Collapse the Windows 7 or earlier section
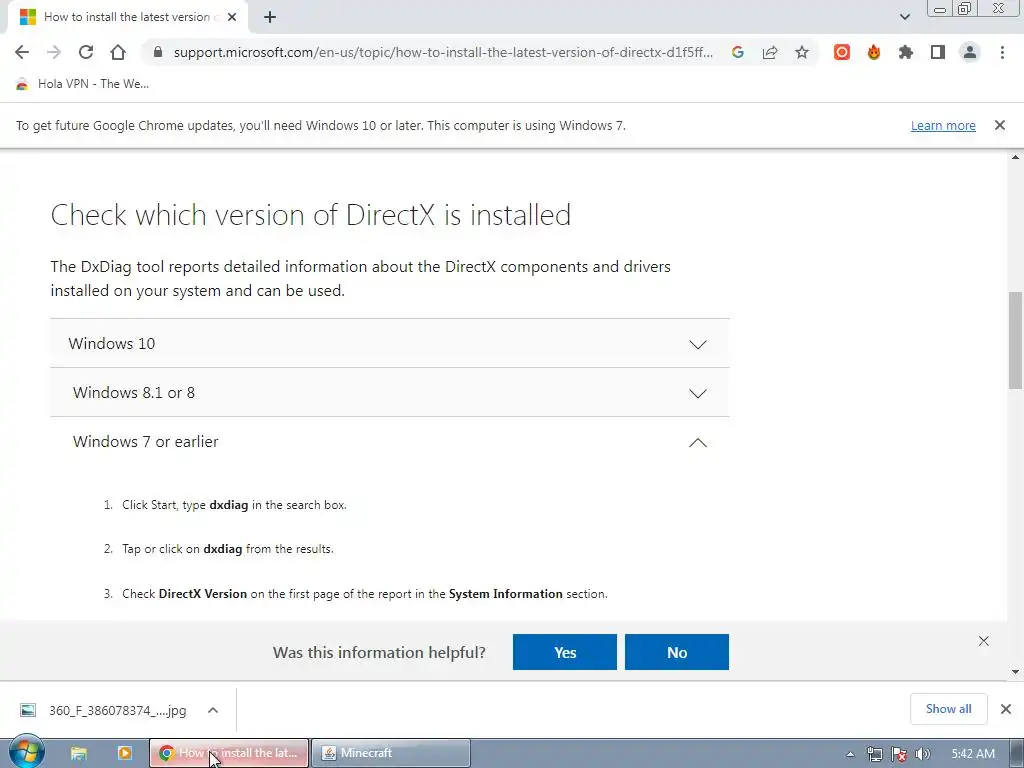Image resolution: width=1024 pixels, height=768 pixels. 390,442
